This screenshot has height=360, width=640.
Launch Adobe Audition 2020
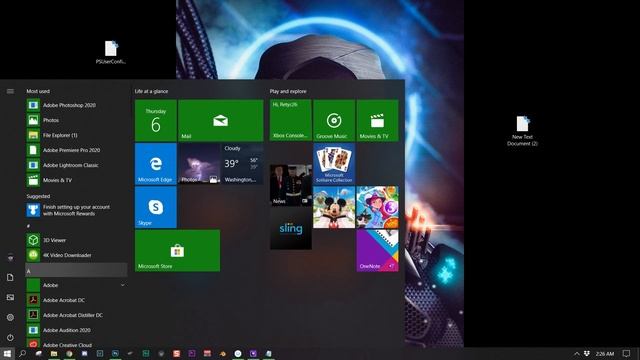tap(76, 330)
